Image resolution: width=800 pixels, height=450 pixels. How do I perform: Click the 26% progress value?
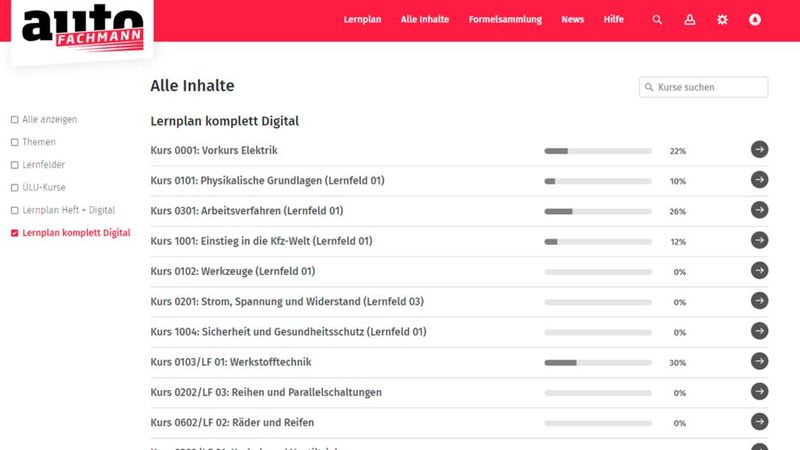[678, 211]
